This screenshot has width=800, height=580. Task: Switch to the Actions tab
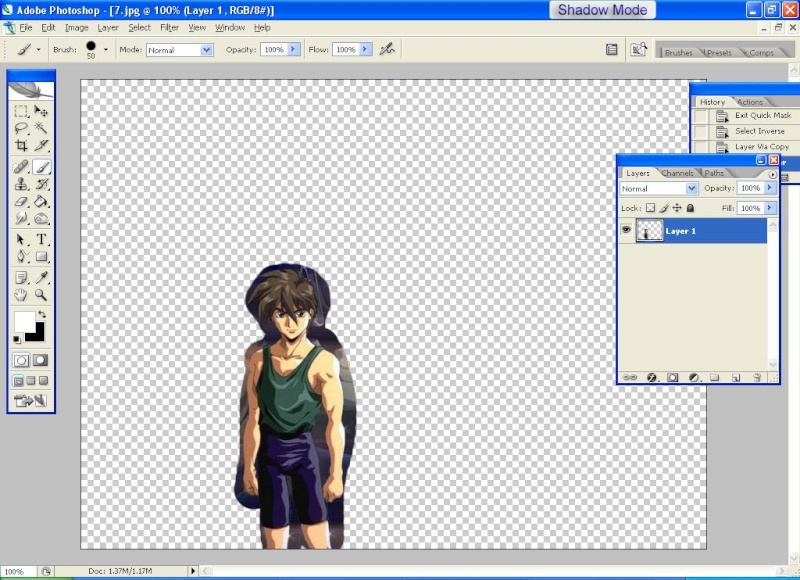point(750,102)
